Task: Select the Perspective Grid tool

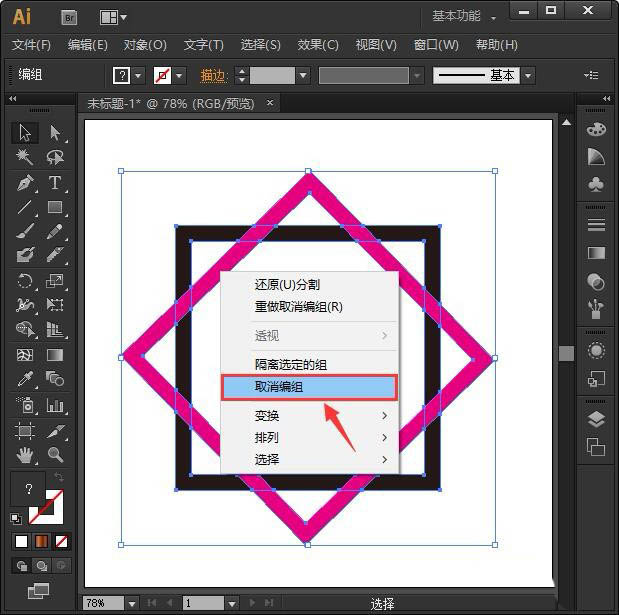Action: [55, 329]
